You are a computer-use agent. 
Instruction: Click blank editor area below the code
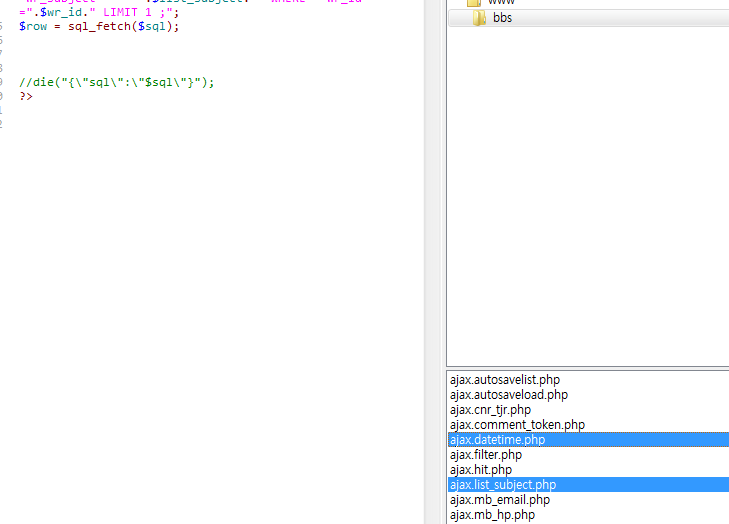tap(200, 300)
